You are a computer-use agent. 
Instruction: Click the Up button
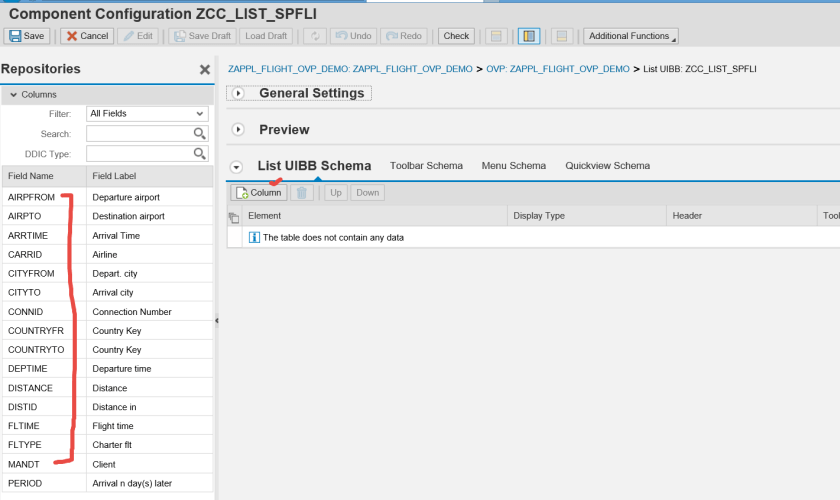(x=336, y=192)
